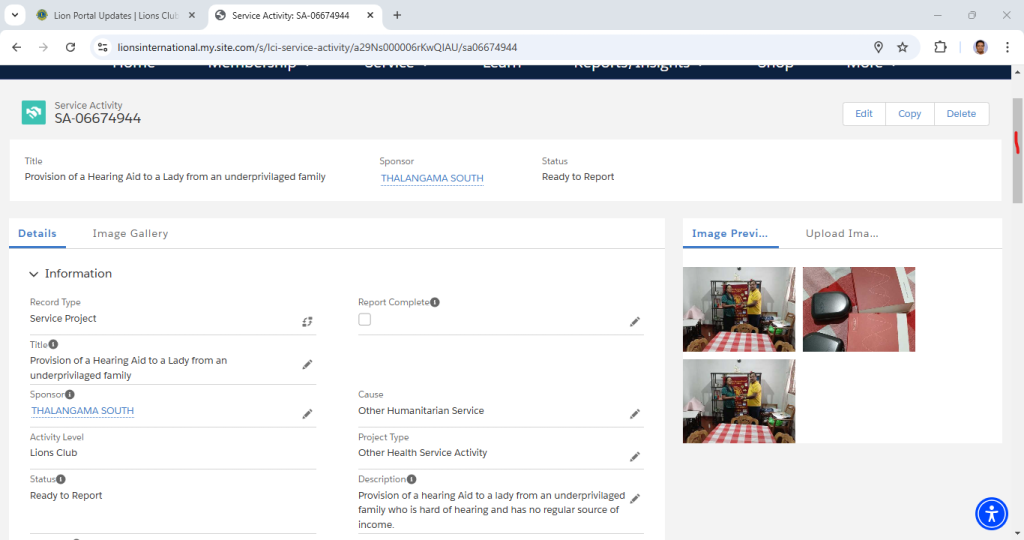1024x540 pixels.
Task: Open a new browser tab
Action: coord(397,15)
